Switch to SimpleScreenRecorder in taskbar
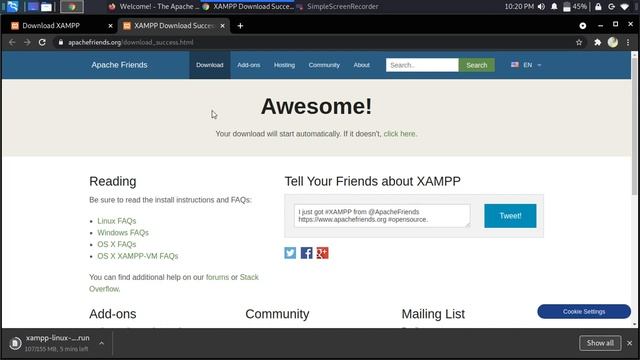Screen dimensions: 640x360 (x=338, y=7)
